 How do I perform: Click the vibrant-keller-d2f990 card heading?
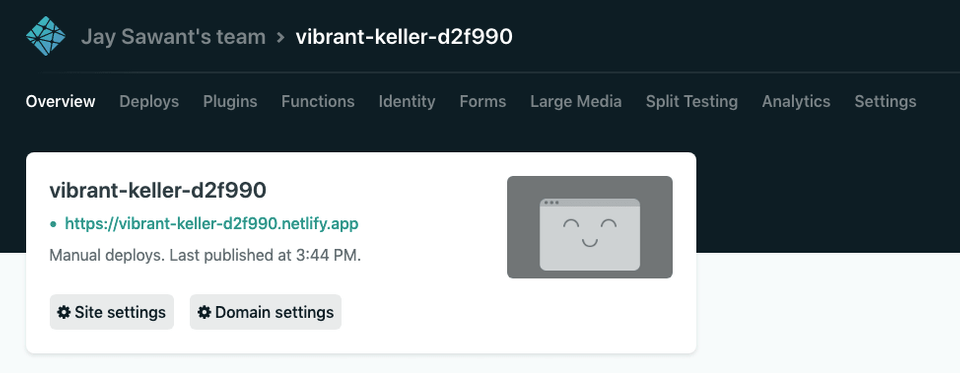158,190
